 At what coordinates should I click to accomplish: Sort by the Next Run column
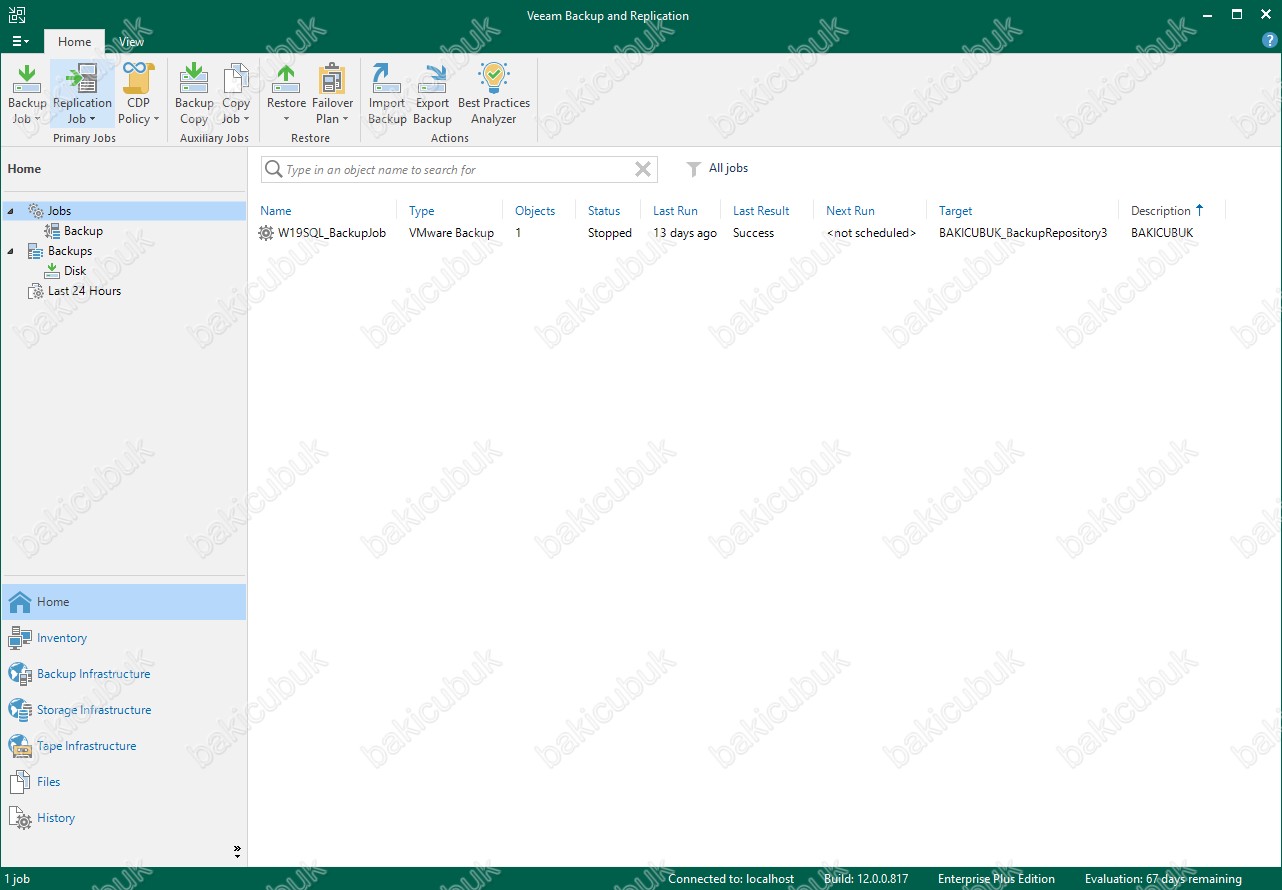tap(850, 211)
